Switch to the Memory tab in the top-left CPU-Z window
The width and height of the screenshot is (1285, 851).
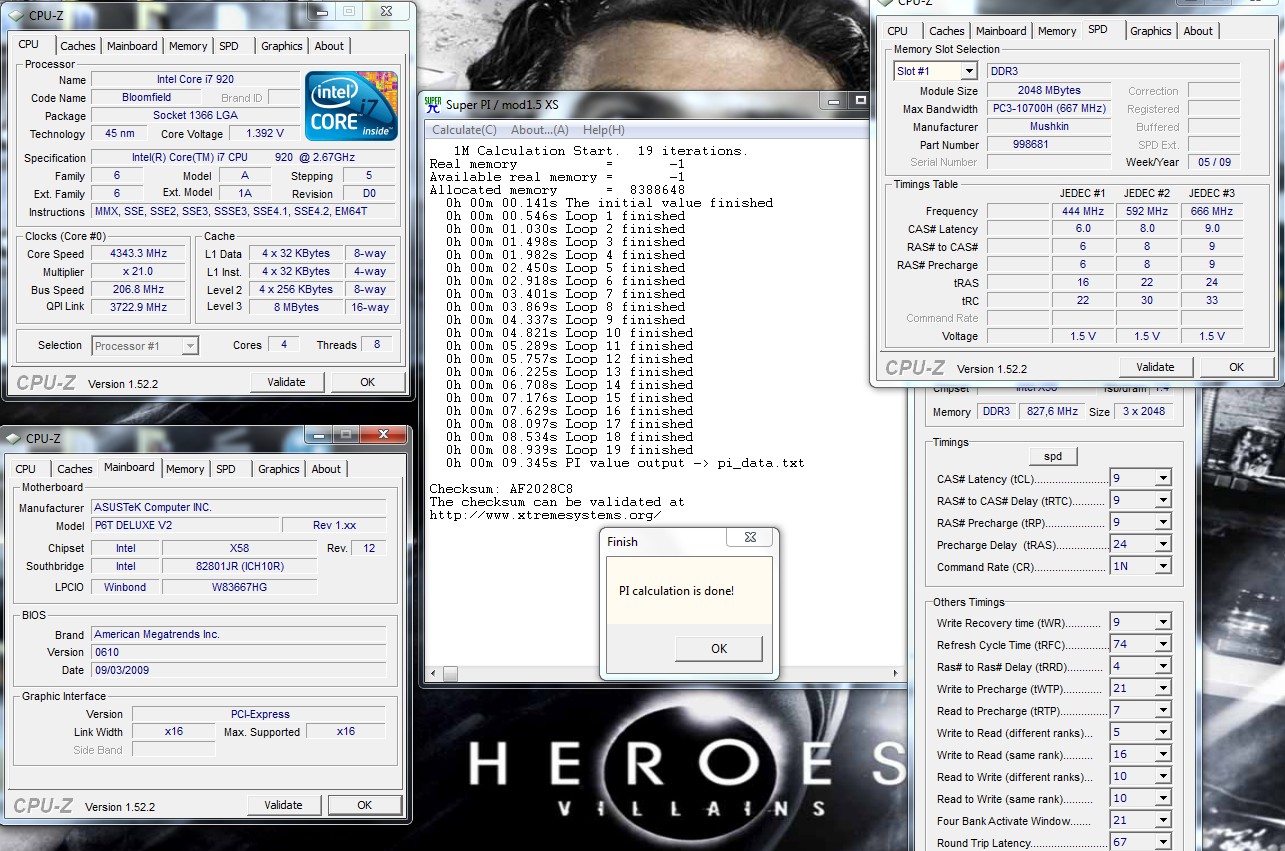188,46
